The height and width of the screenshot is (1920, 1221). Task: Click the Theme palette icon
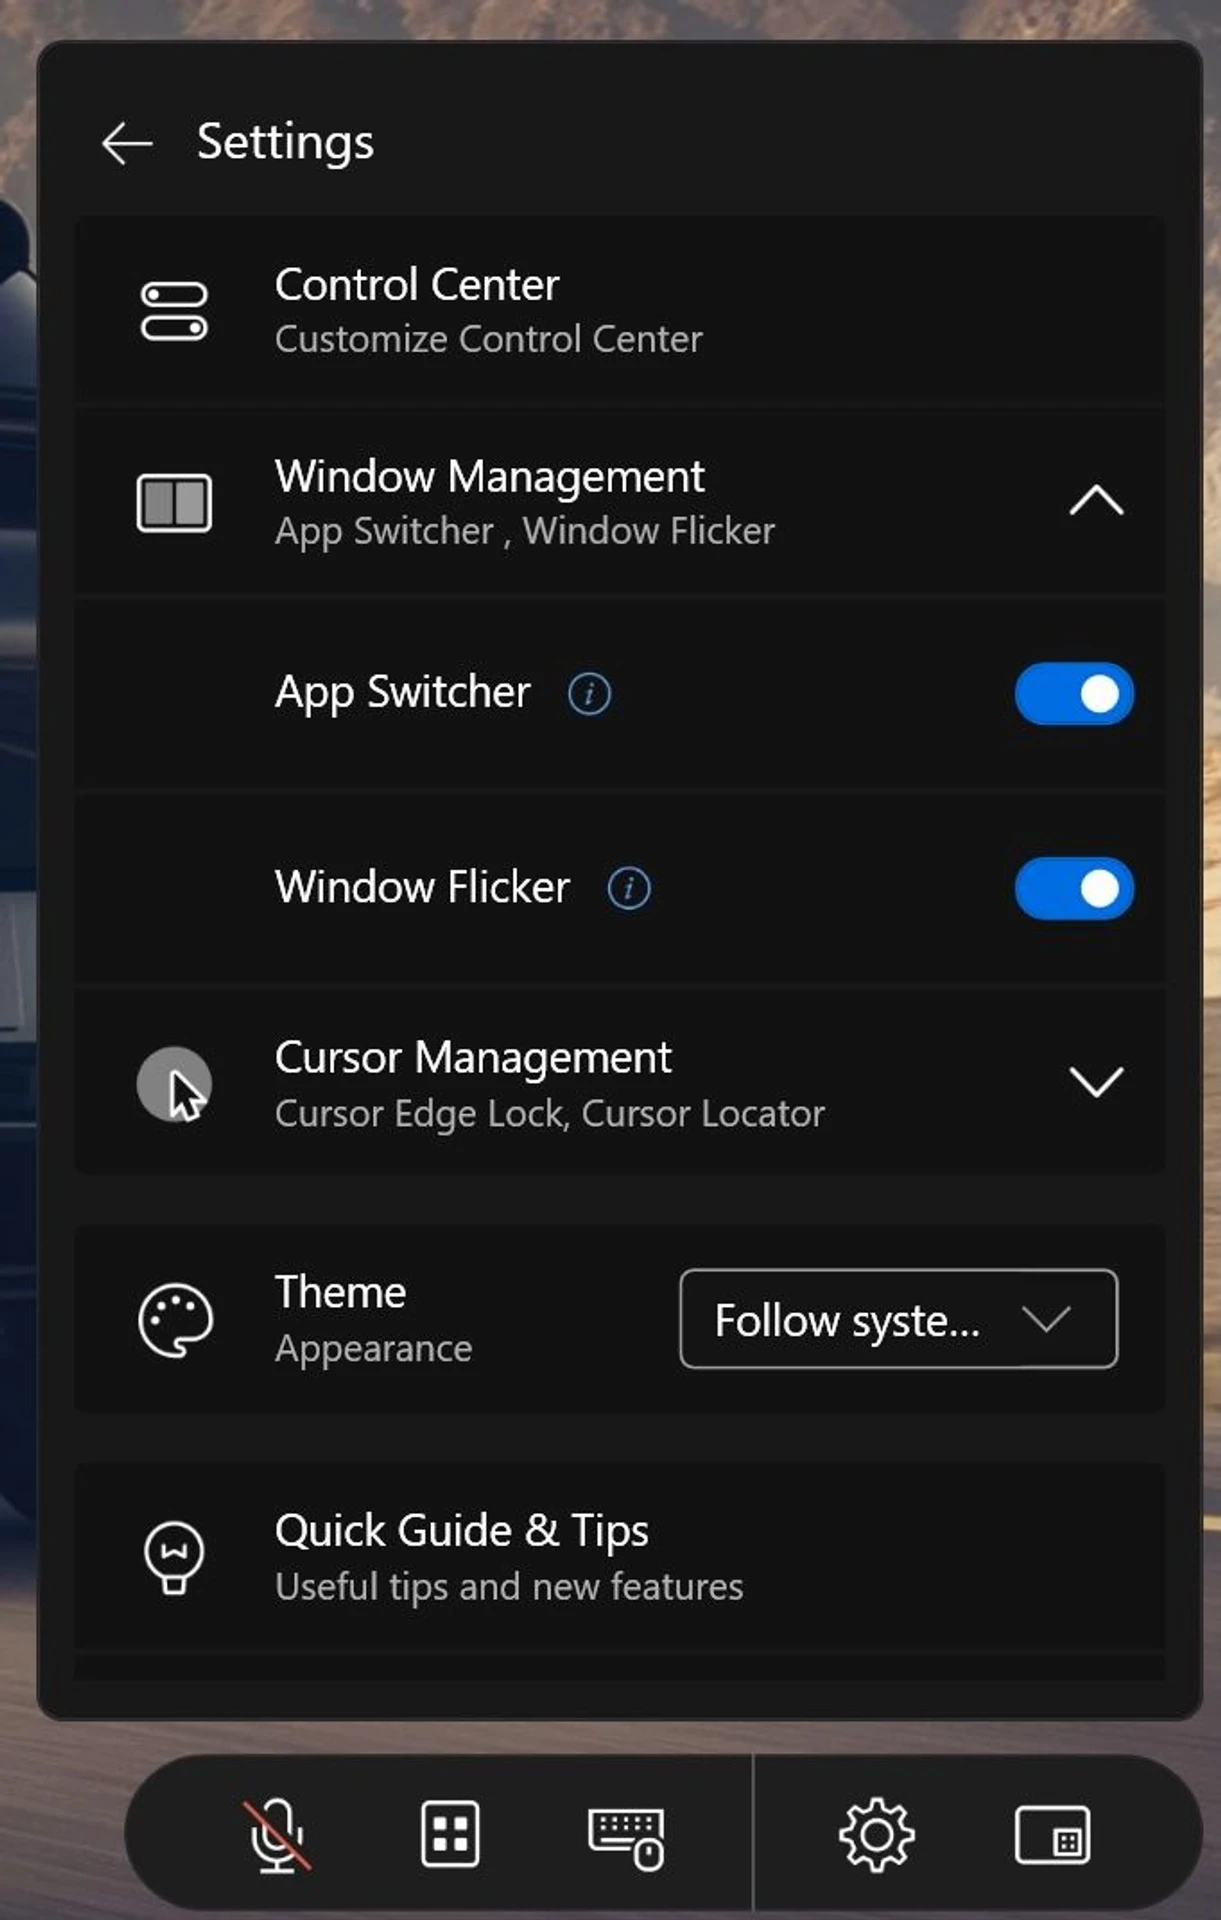pos(175,1320)
